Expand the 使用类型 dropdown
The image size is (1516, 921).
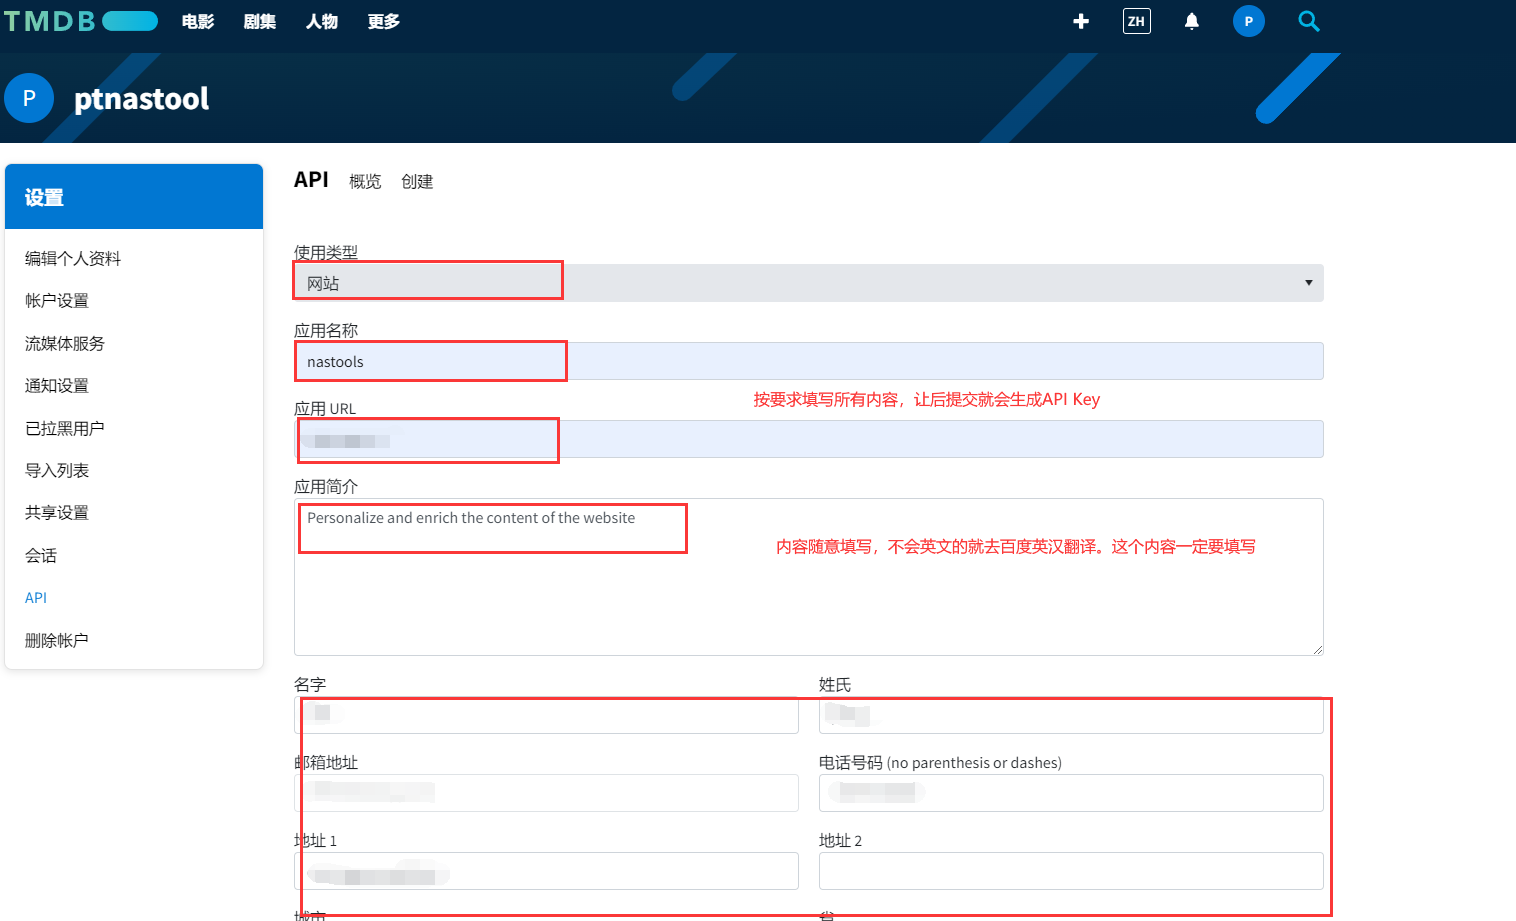(808, 283)
